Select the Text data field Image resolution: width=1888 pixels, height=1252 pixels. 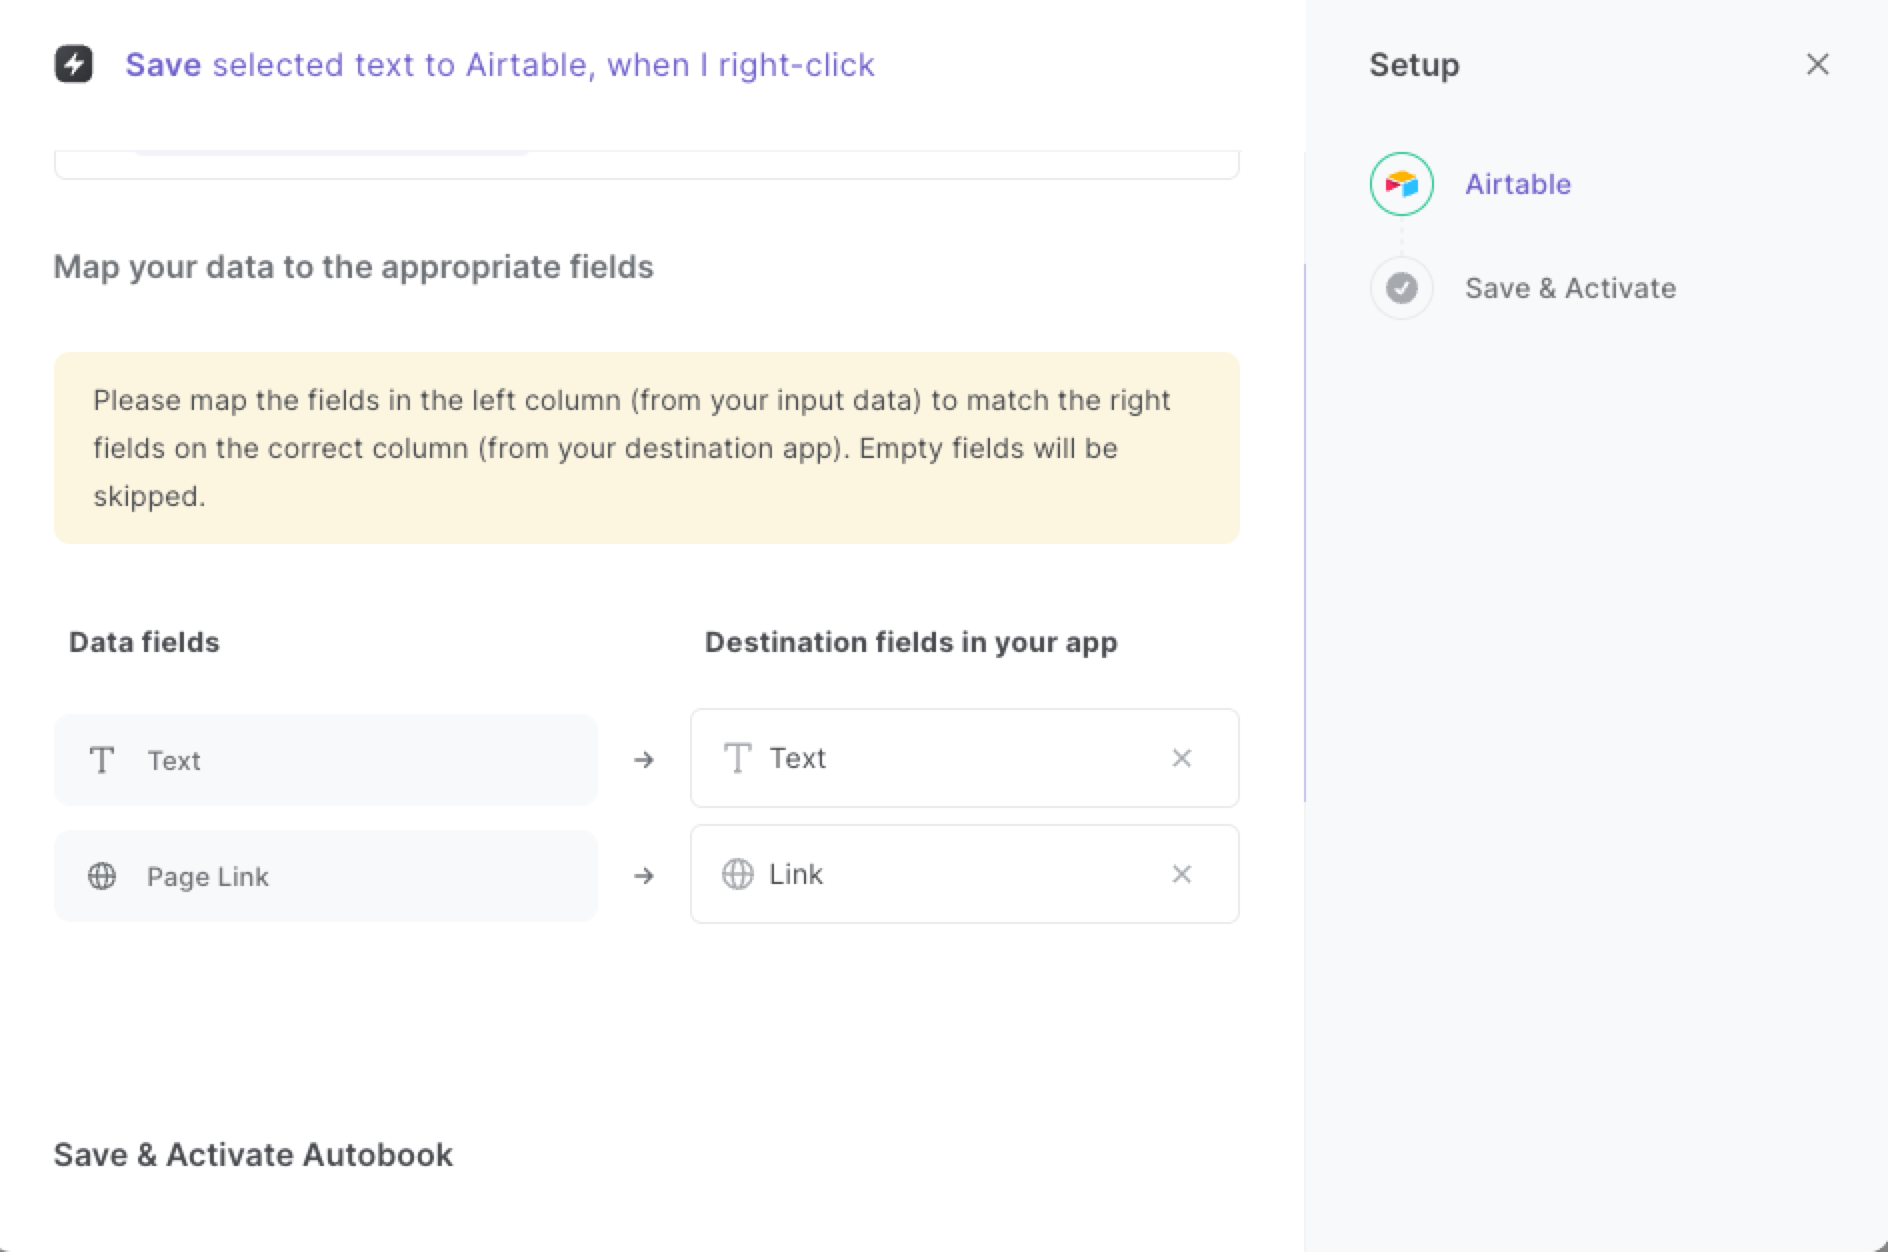325,760
